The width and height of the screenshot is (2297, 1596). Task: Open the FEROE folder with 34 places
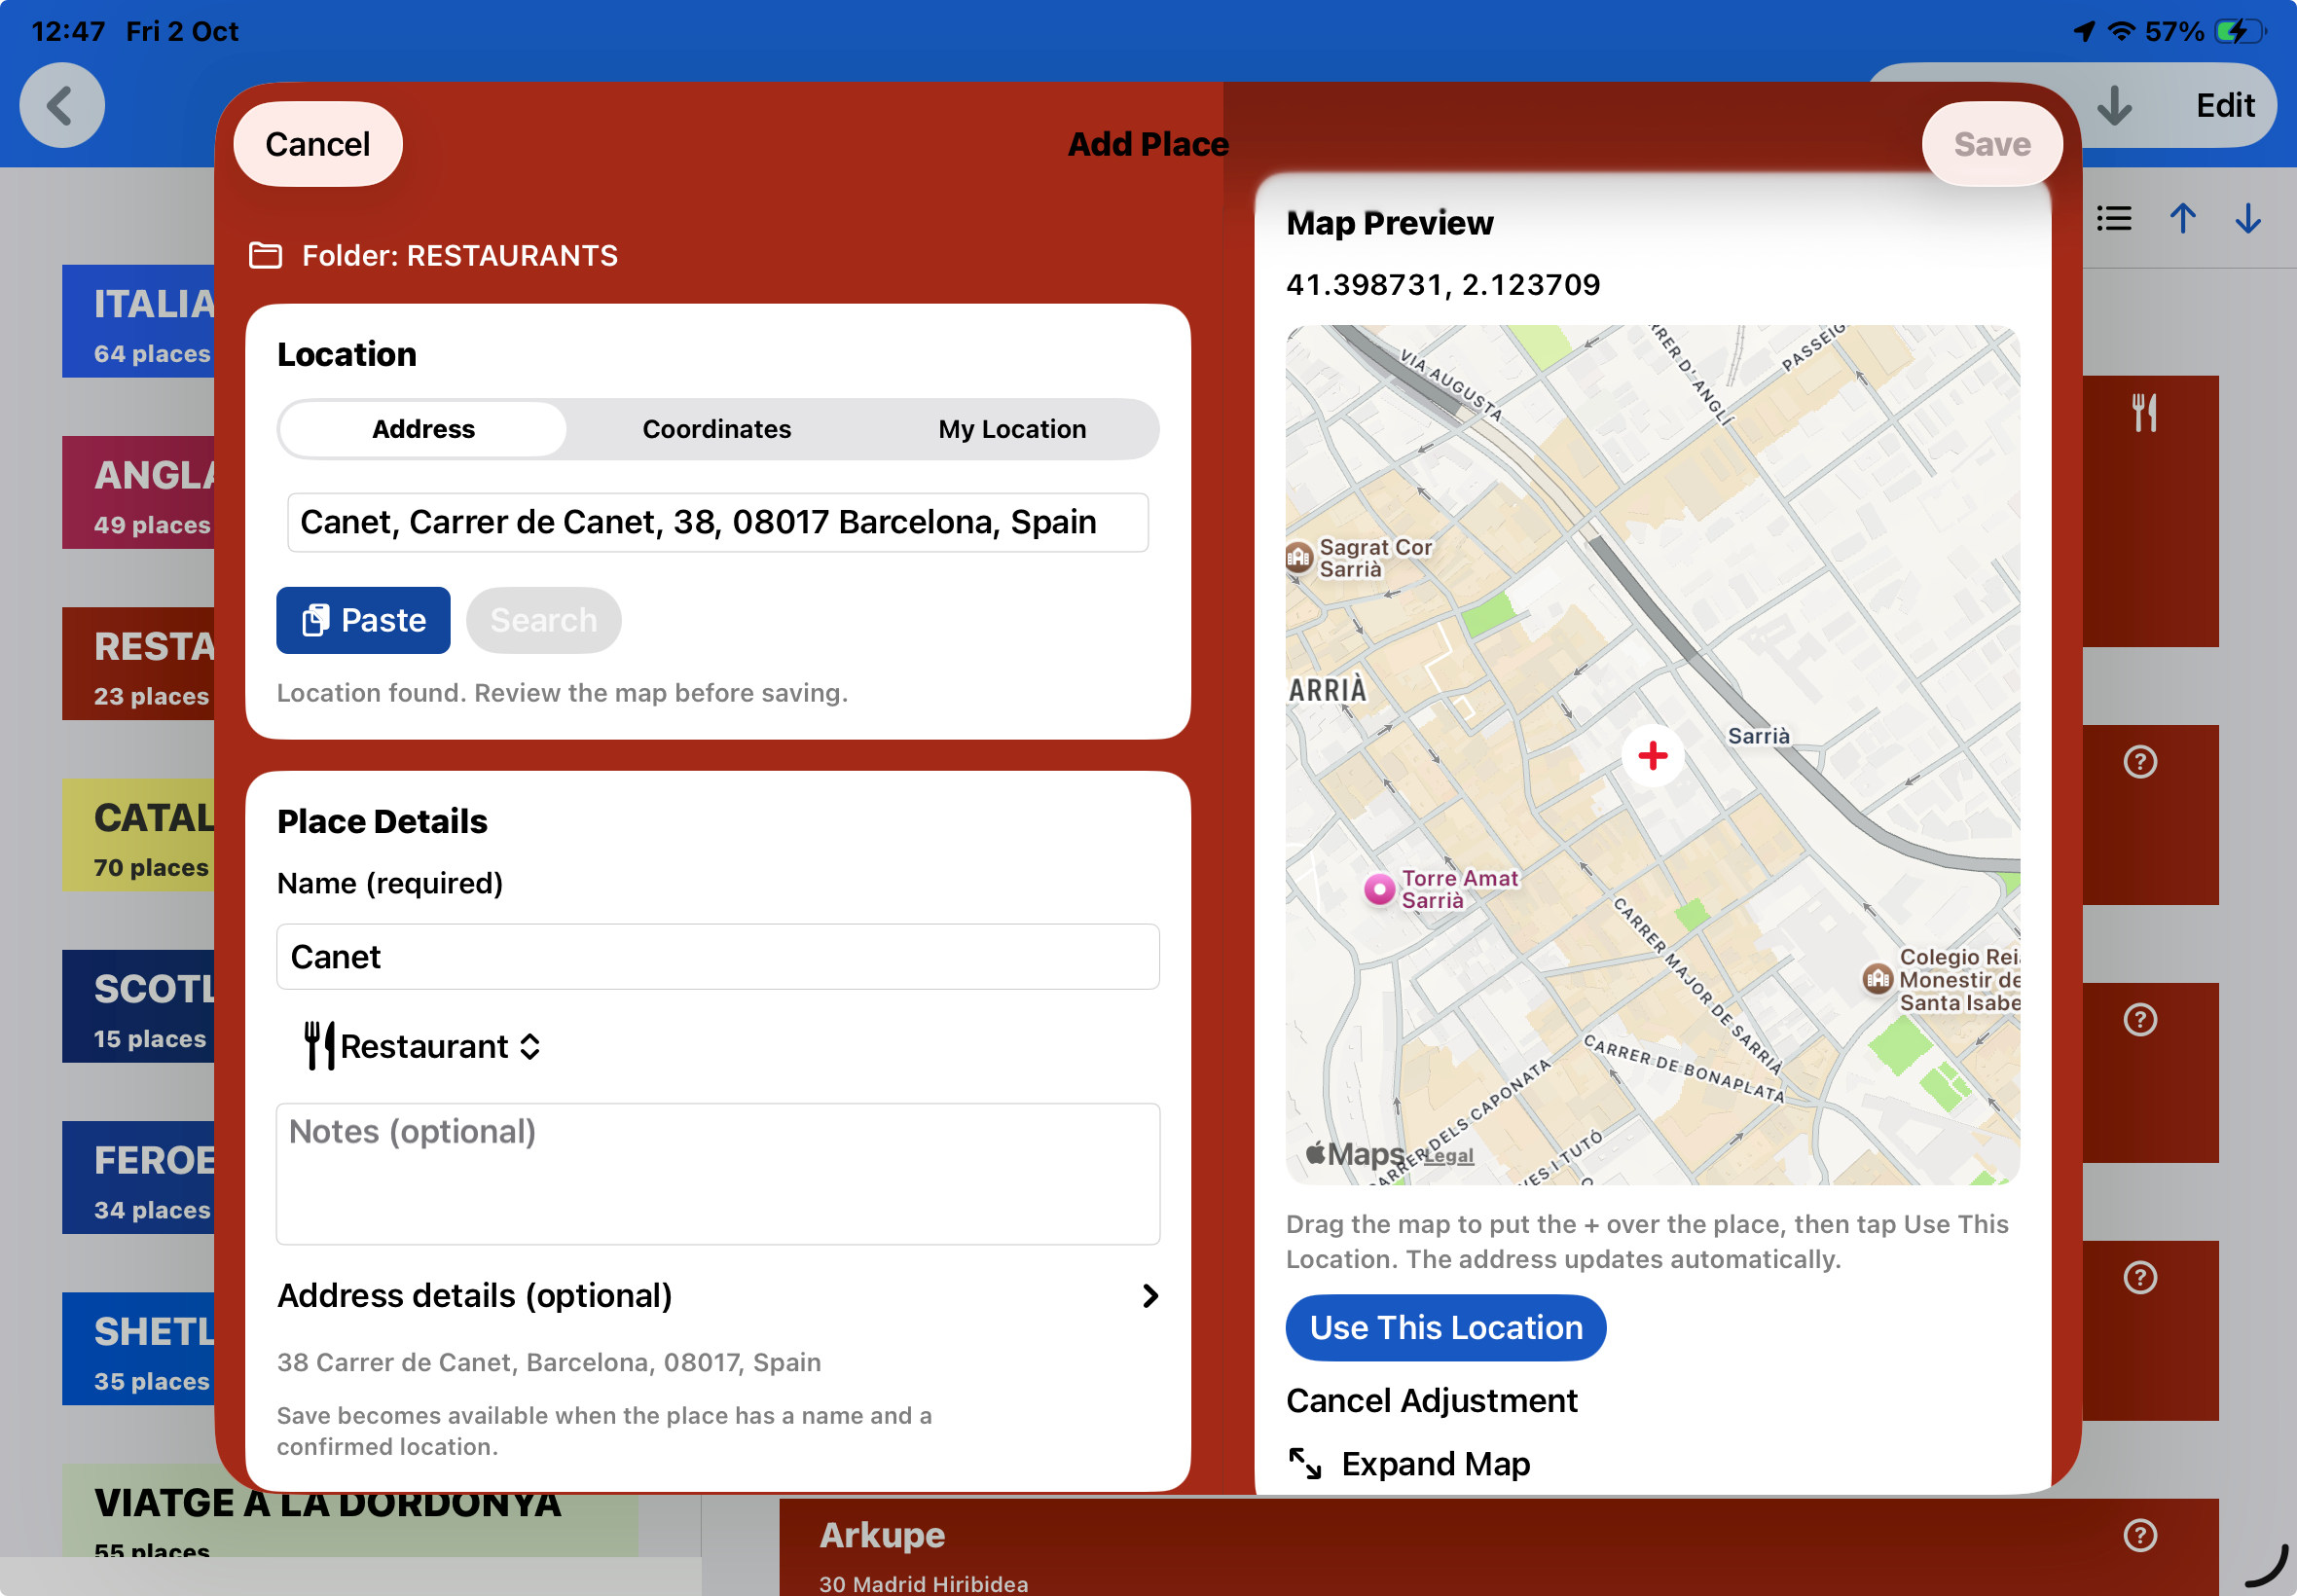(139, 1177)
